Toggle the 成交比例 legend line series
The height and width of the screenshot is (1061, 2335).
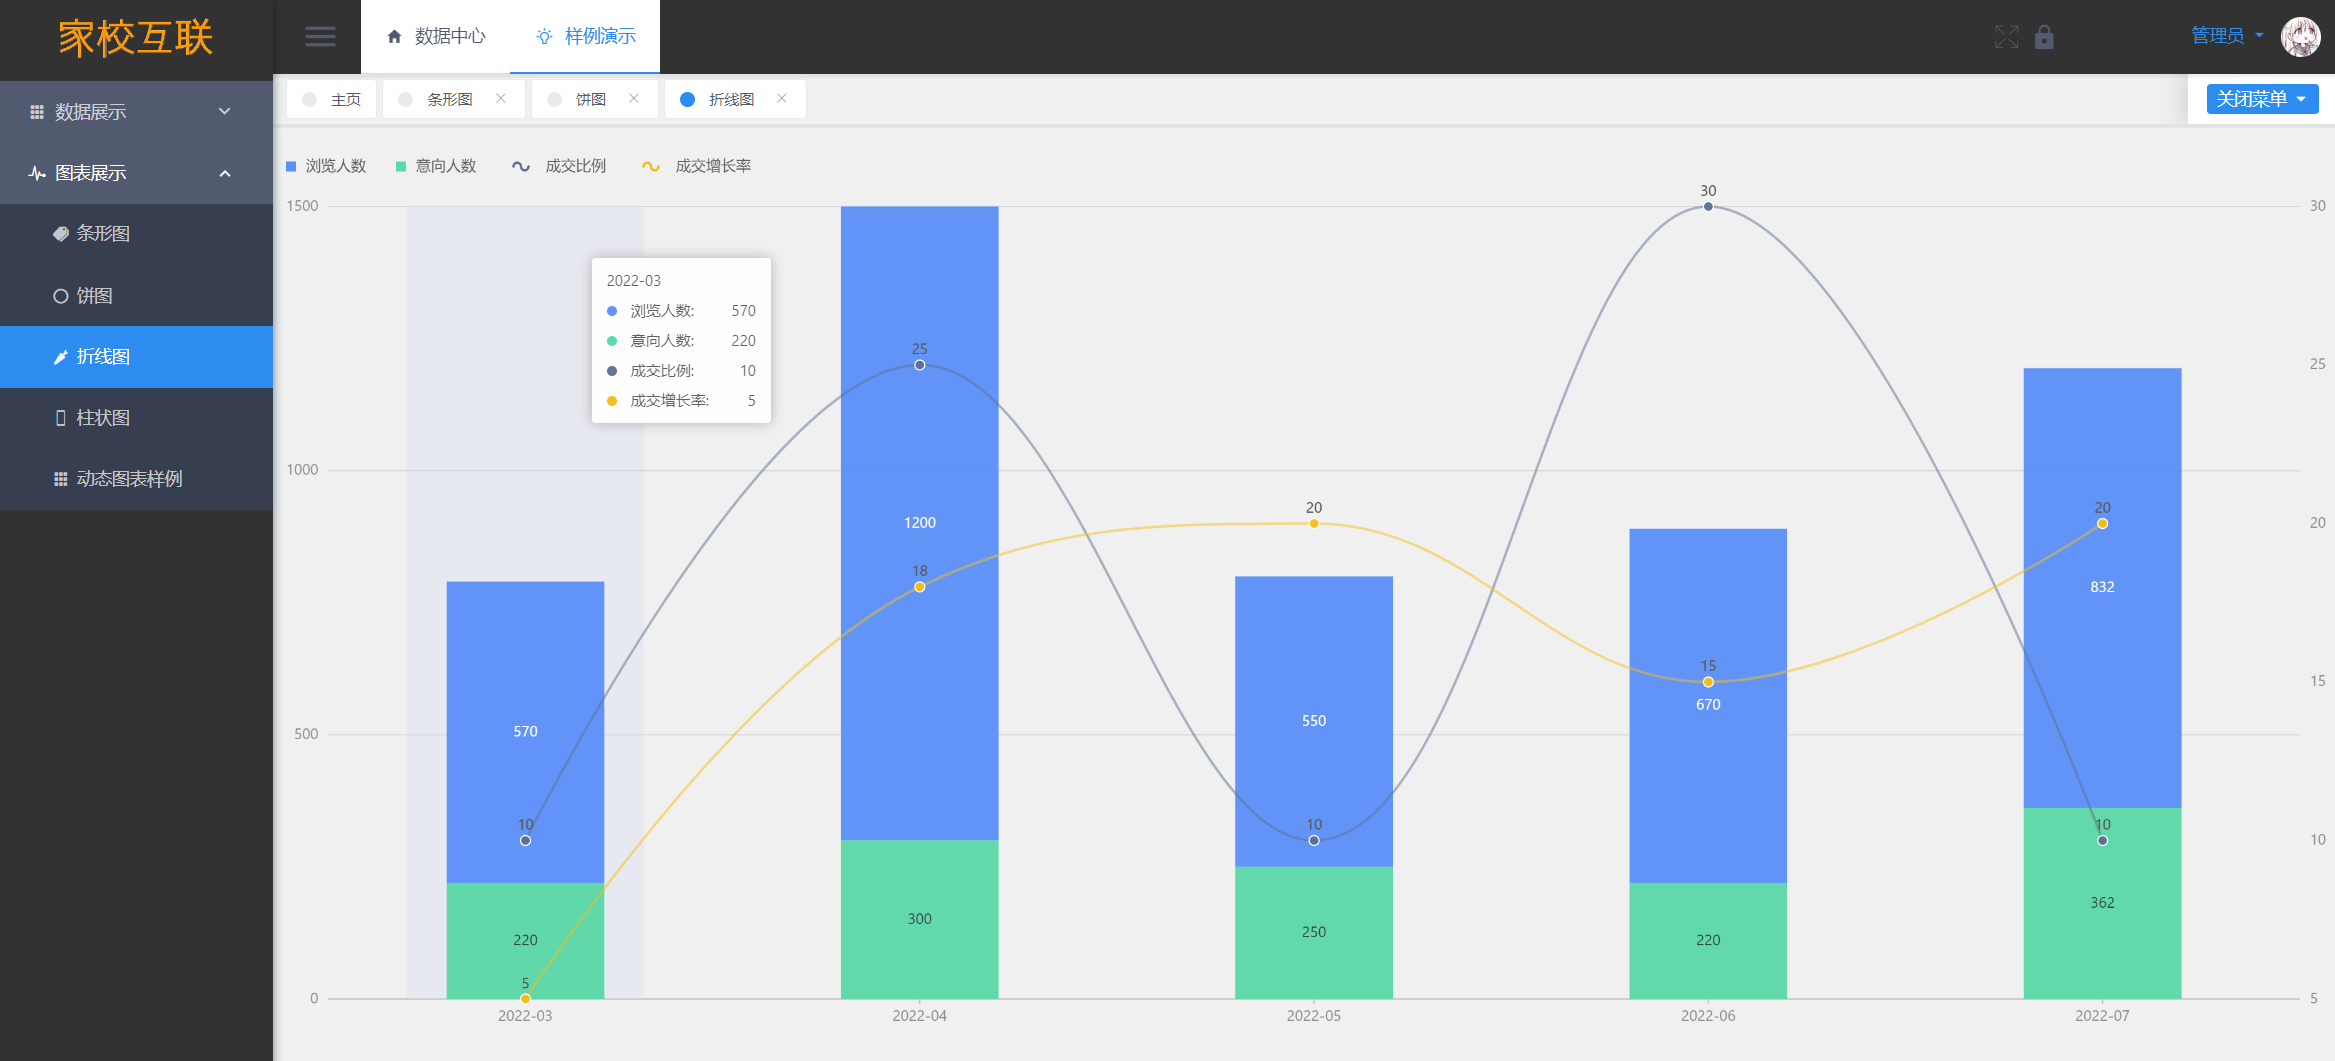559,166
